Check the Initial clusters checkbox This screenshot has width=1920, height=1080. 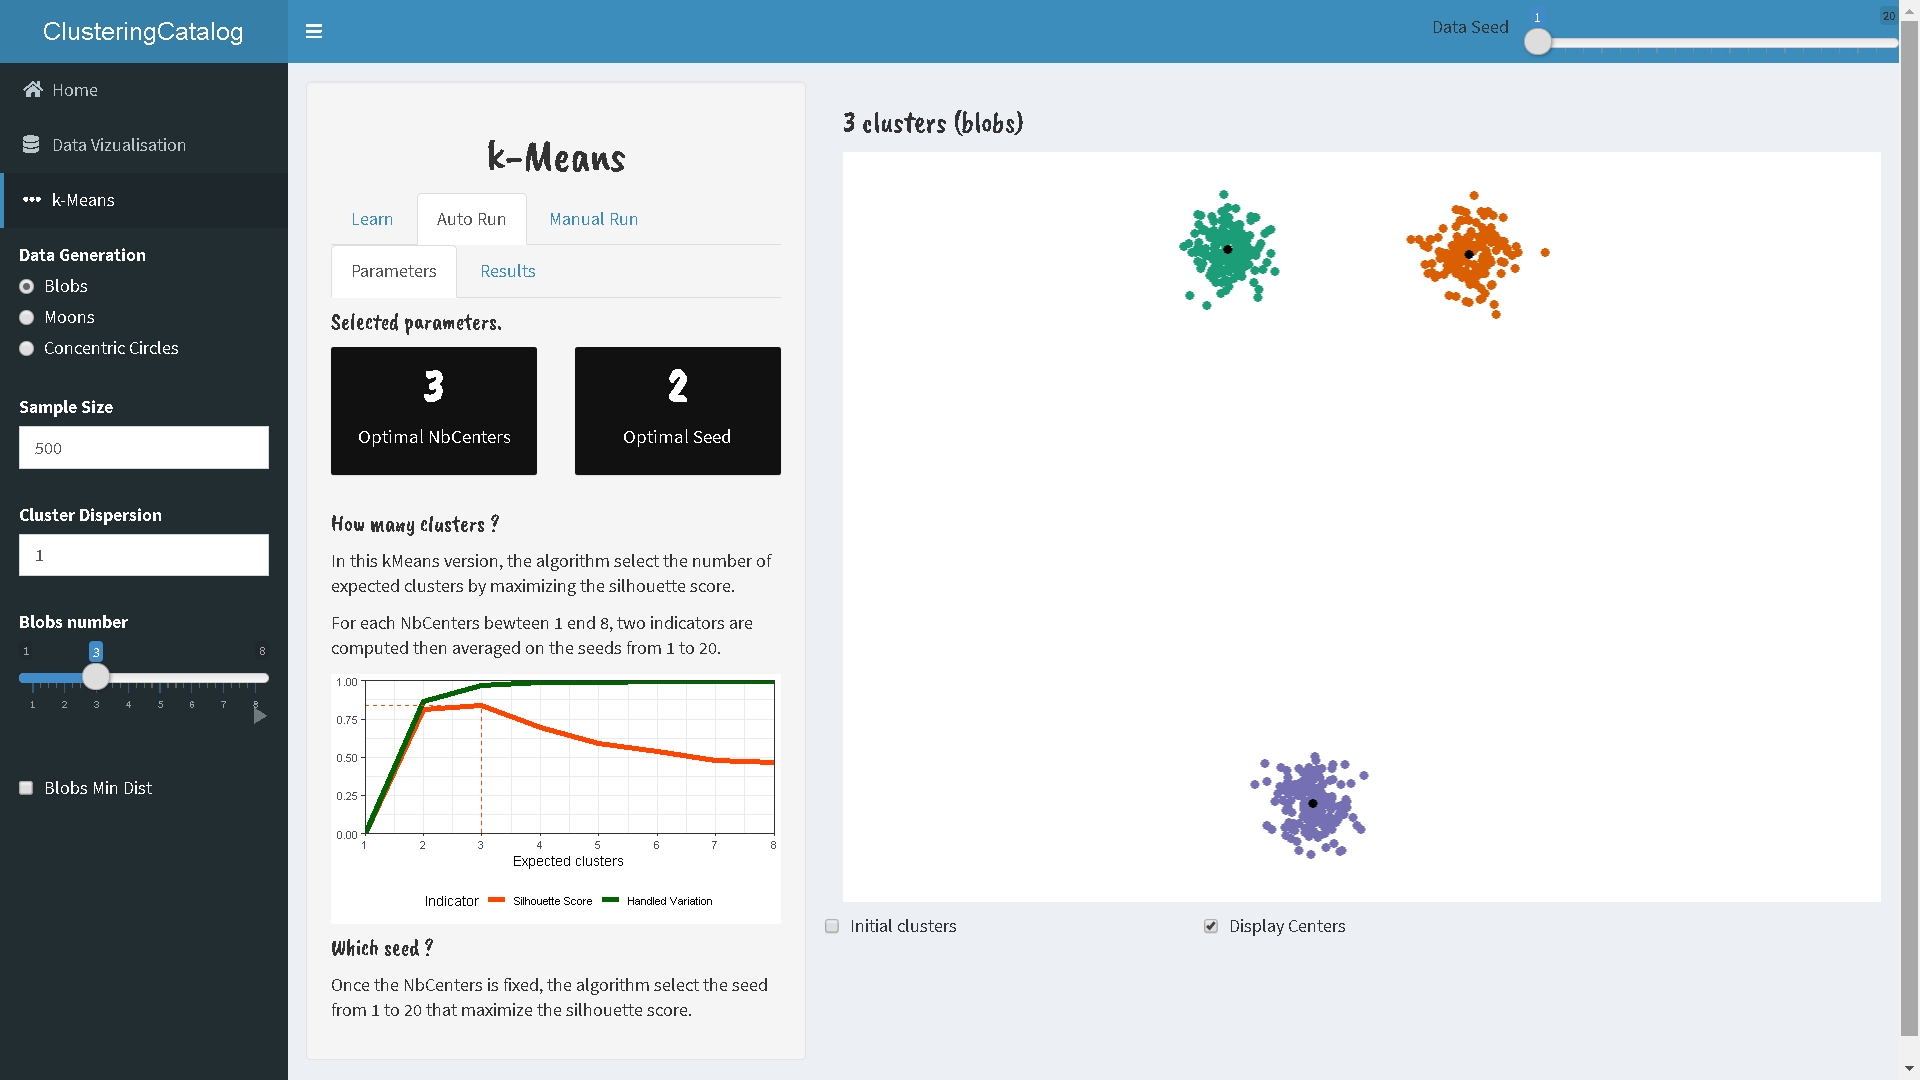(x=832, y=926)
